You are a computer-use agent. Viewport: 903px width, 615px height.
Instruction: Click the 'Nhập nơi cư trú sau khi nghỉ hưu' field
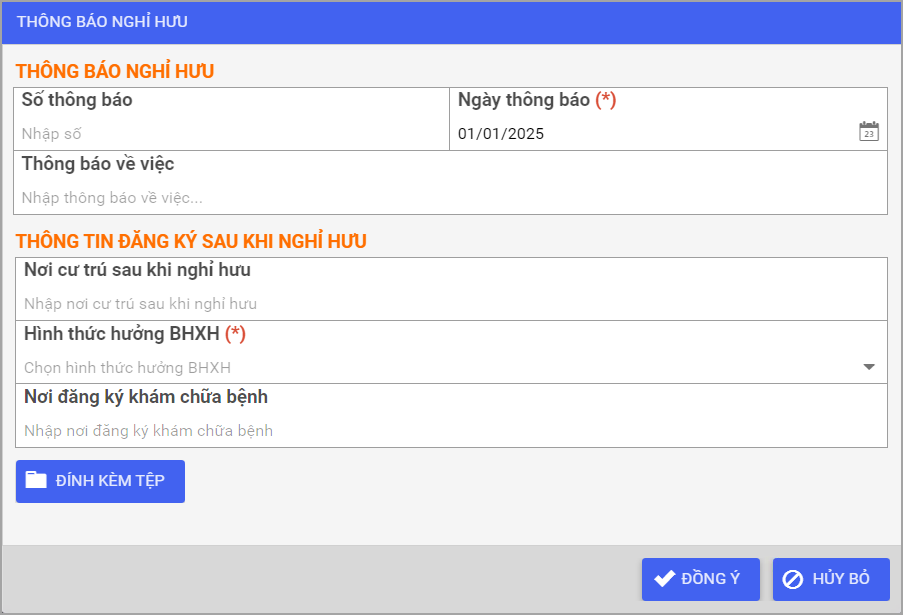[450, 303]
